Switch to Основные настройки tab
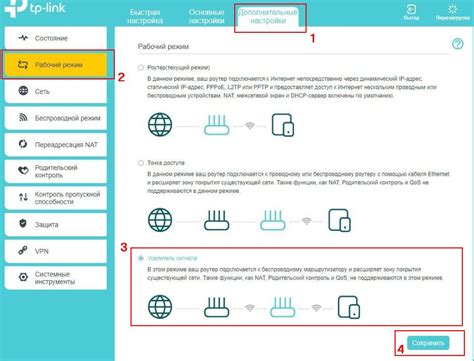The width and height of the screenshot is (474, 361). 206,16
